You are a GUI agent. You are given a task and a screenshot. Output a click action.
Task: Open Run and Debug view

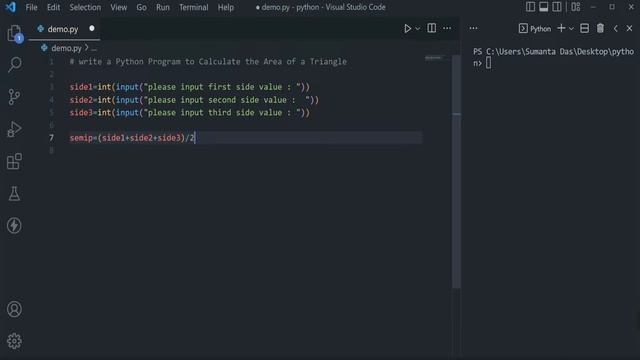click(x=14, y=129)
